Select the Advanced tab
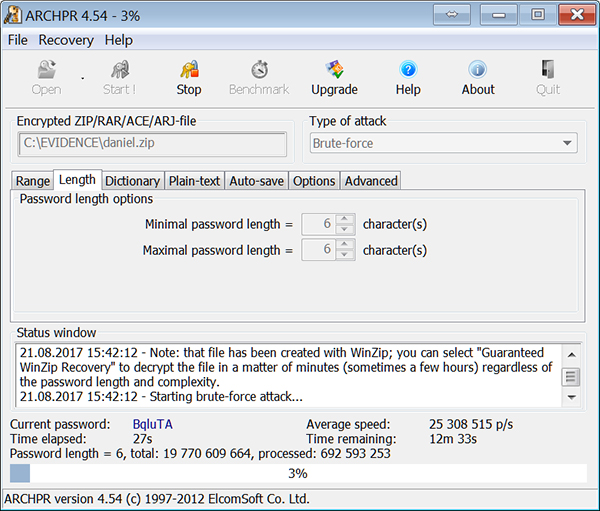Image resolution: width=600 pixels, height=511 pixels. [371, 181]
